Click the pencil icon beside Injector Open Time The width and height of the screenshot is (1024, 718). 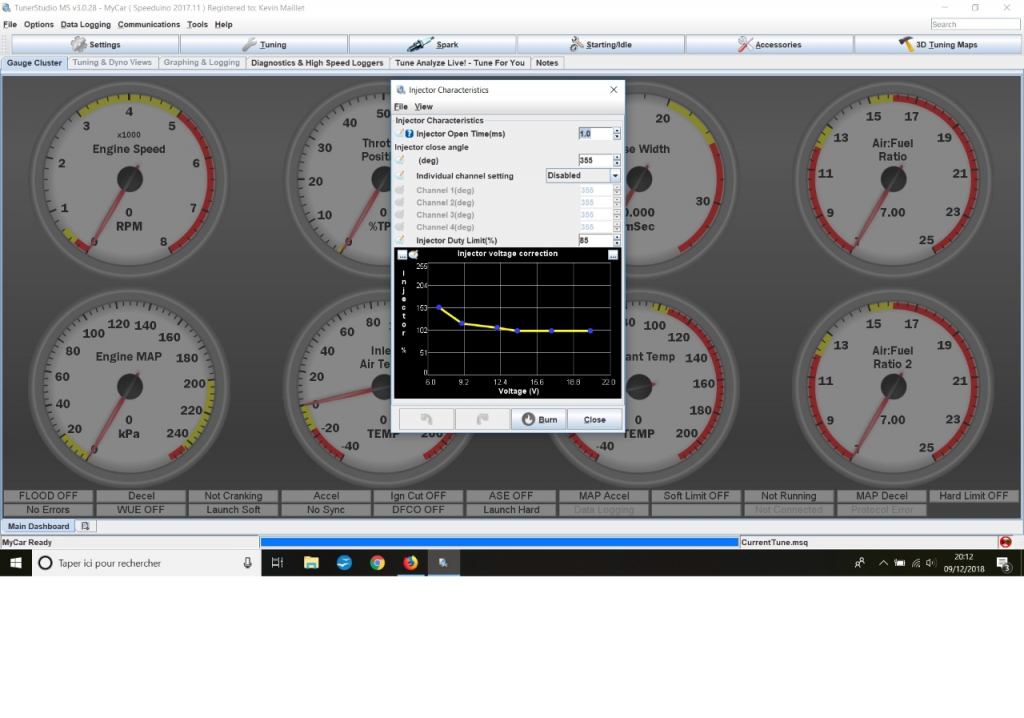(400, 133)
